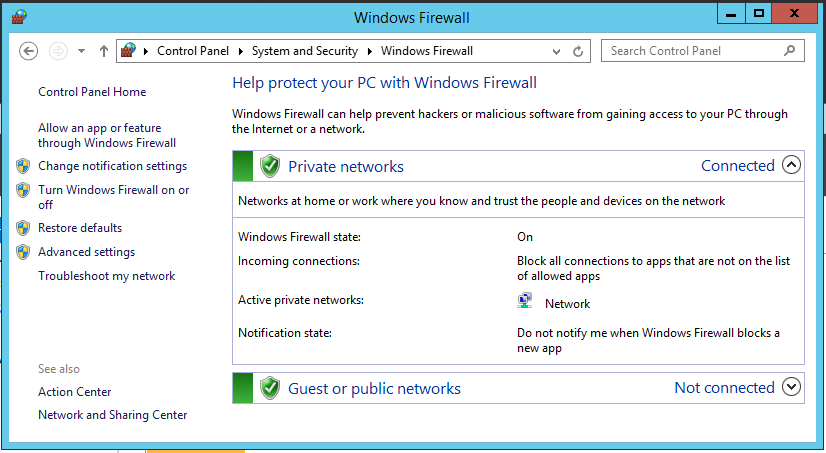Collapse the Private networks section
826x453 pixels.
[x=791, y=165]
